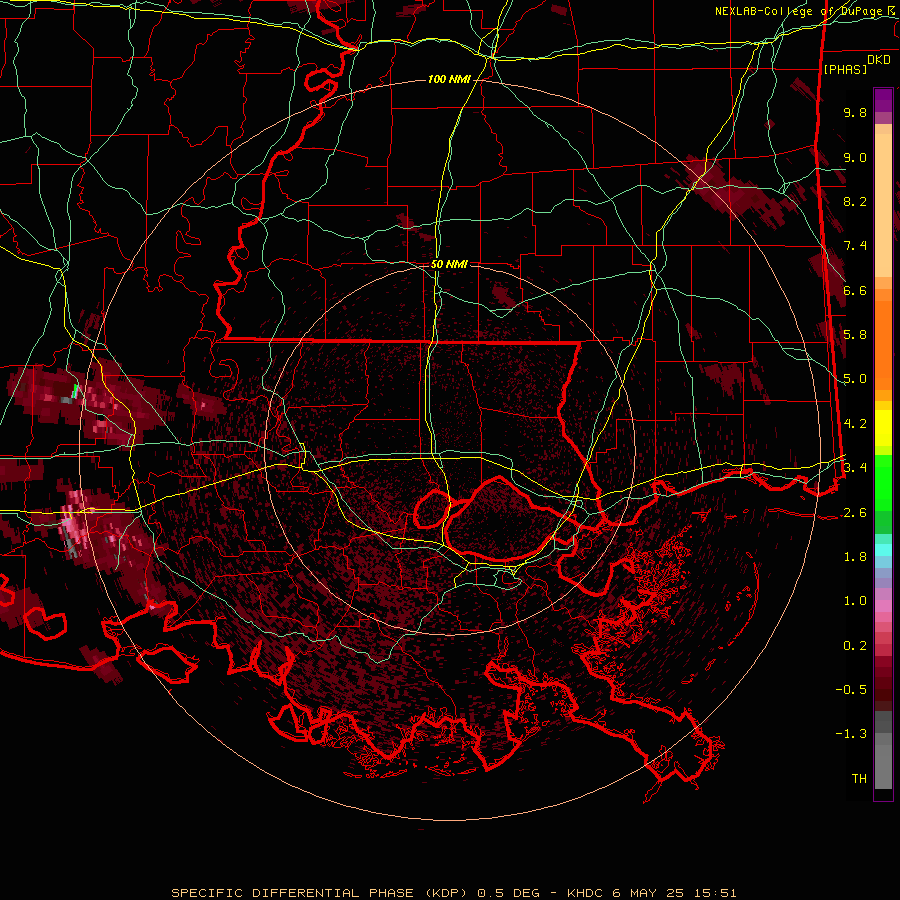Viewport: 900px width, 900px height.
Task: Click the [PHAS] label above the color bar
Action: [x=845, y=69]
